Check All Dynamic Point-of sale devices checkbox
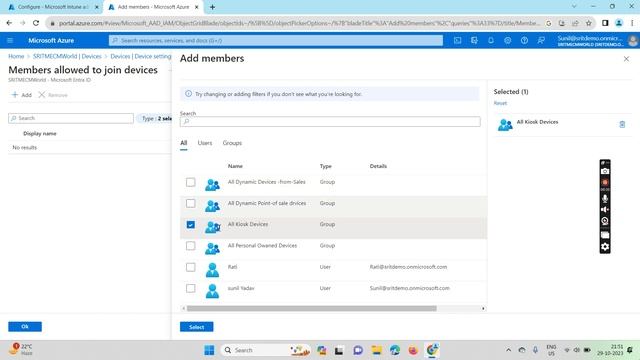Screen dimensions: 640x360 191,203
